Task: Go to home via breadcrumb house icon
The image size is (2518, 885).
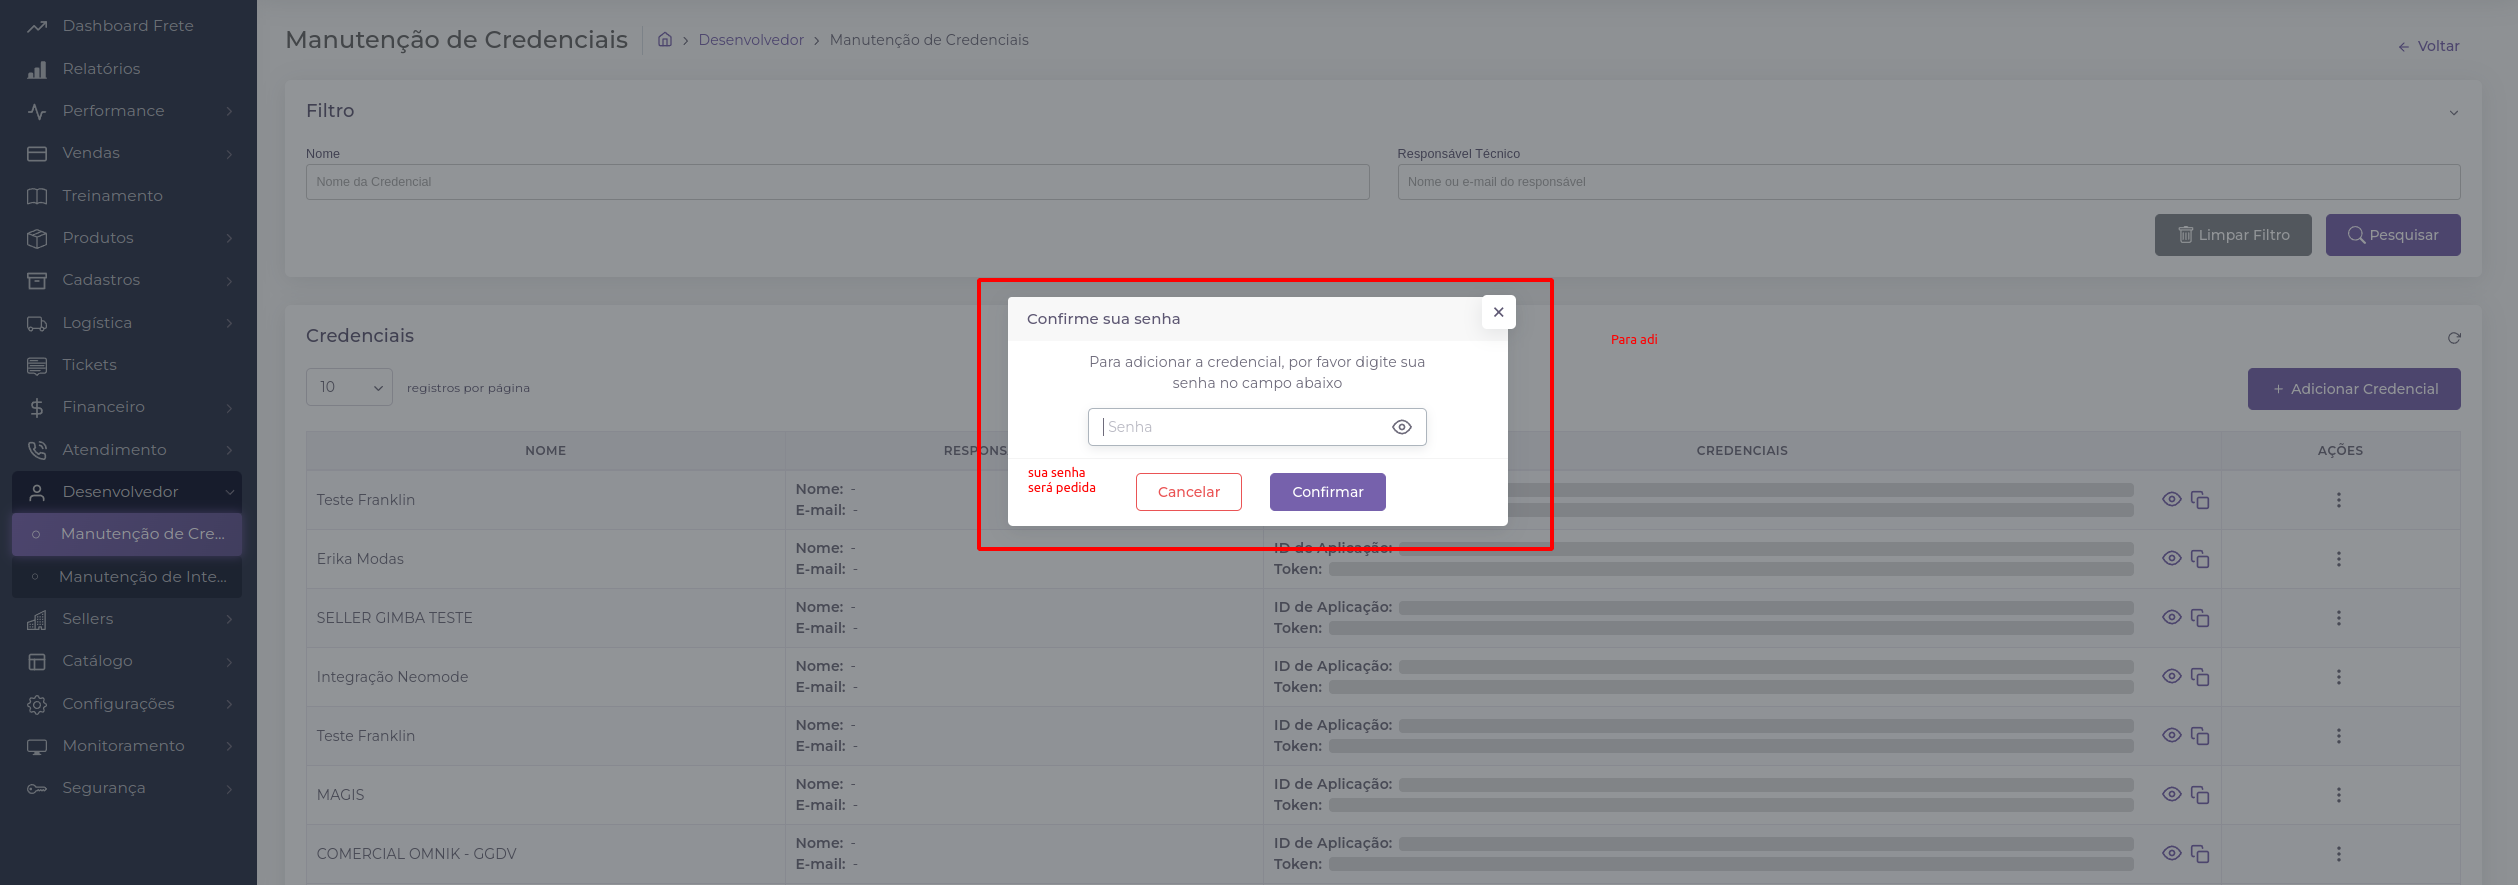Action: pyautogui.click(x=665, y=40)
